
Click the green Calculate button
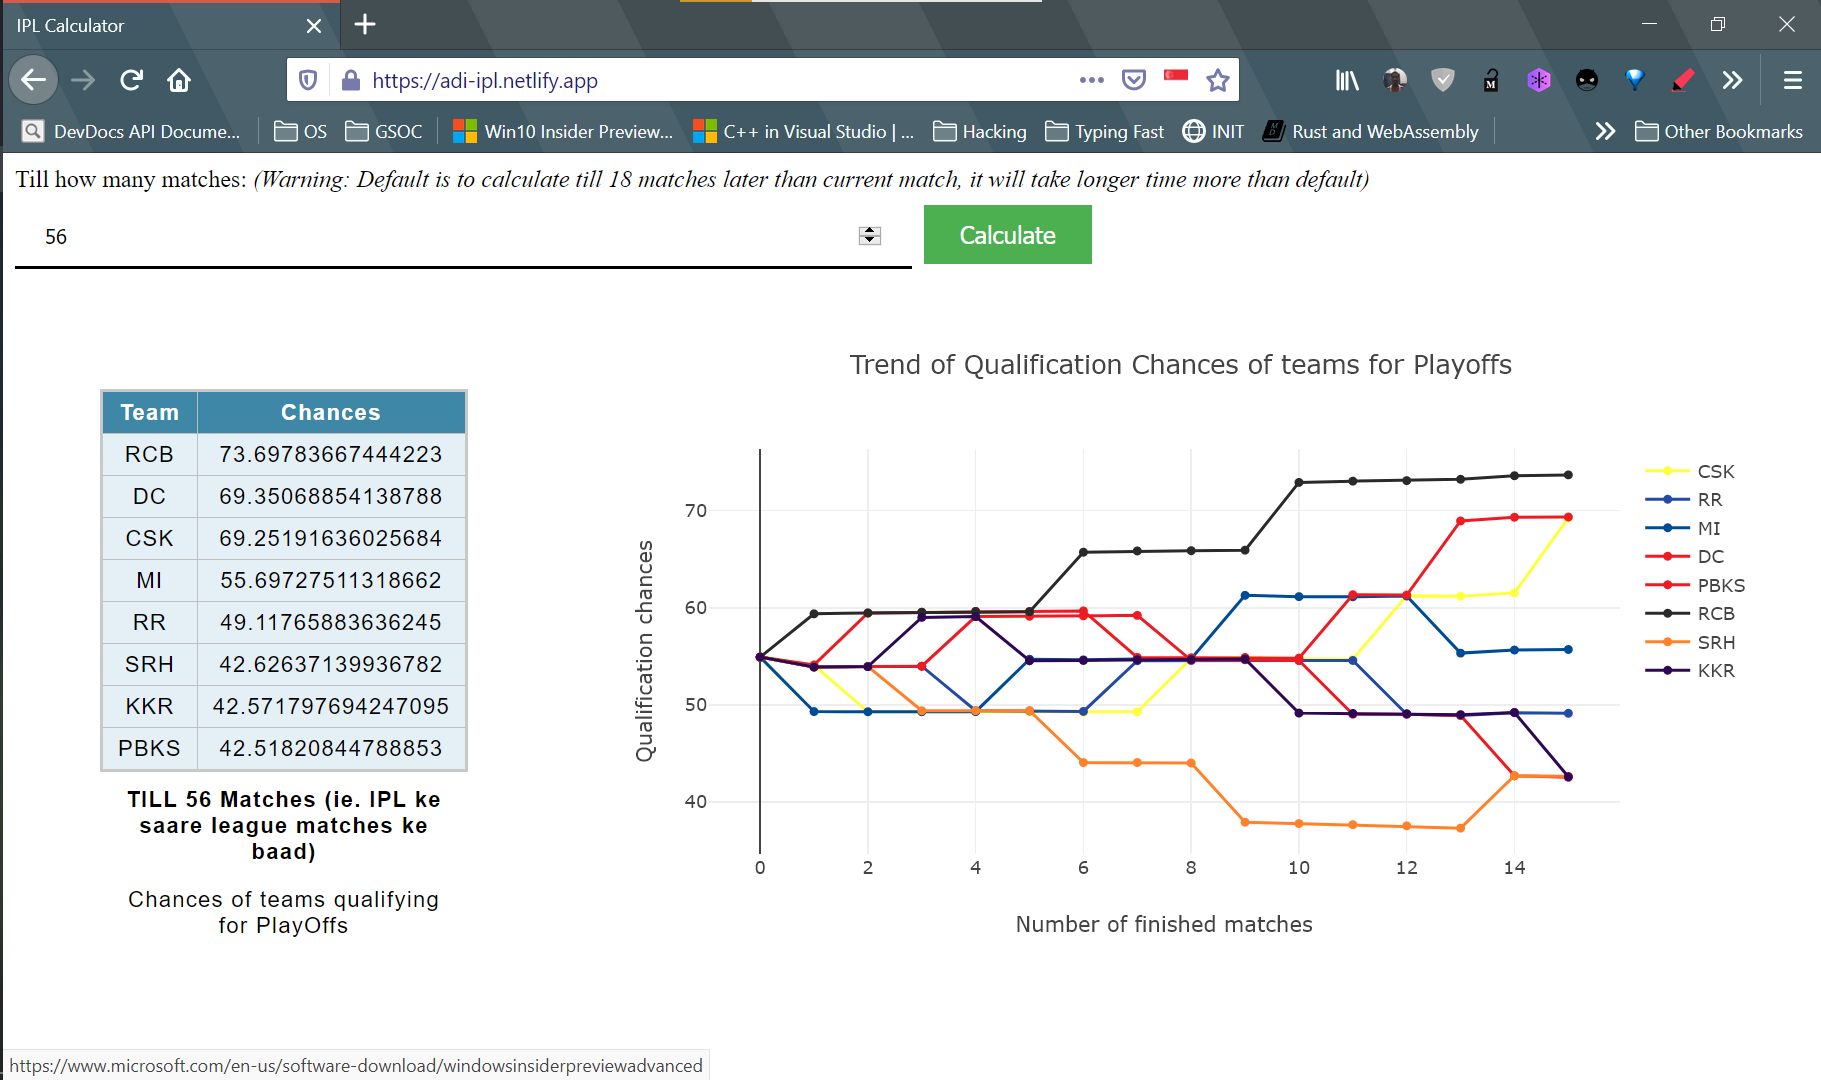[1007, 235]
